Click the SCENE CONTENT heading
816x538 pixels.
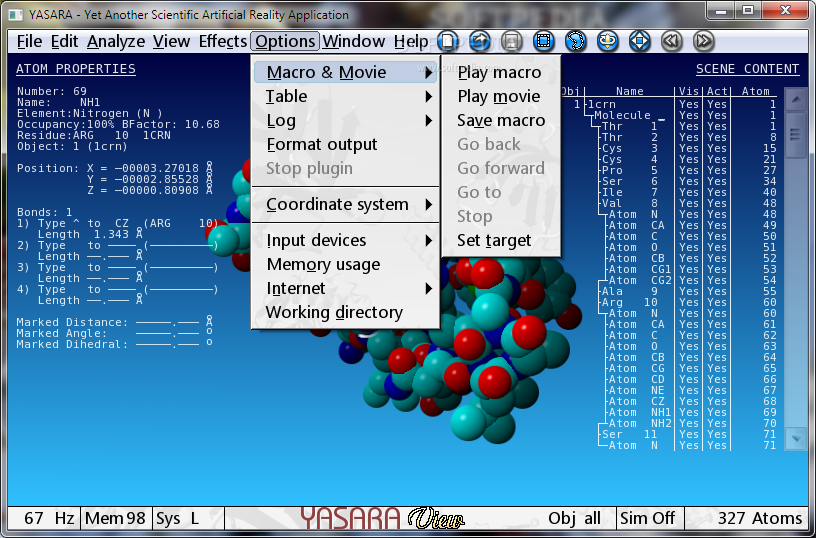747,69
